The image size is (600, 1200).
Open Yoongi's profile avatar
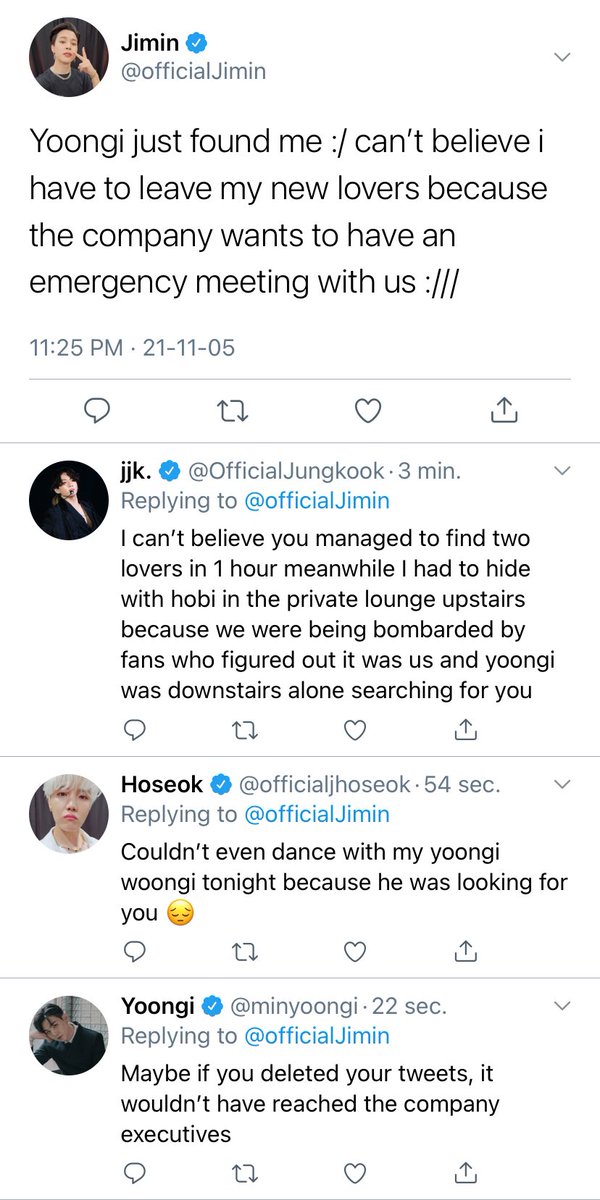point(68,1035)
